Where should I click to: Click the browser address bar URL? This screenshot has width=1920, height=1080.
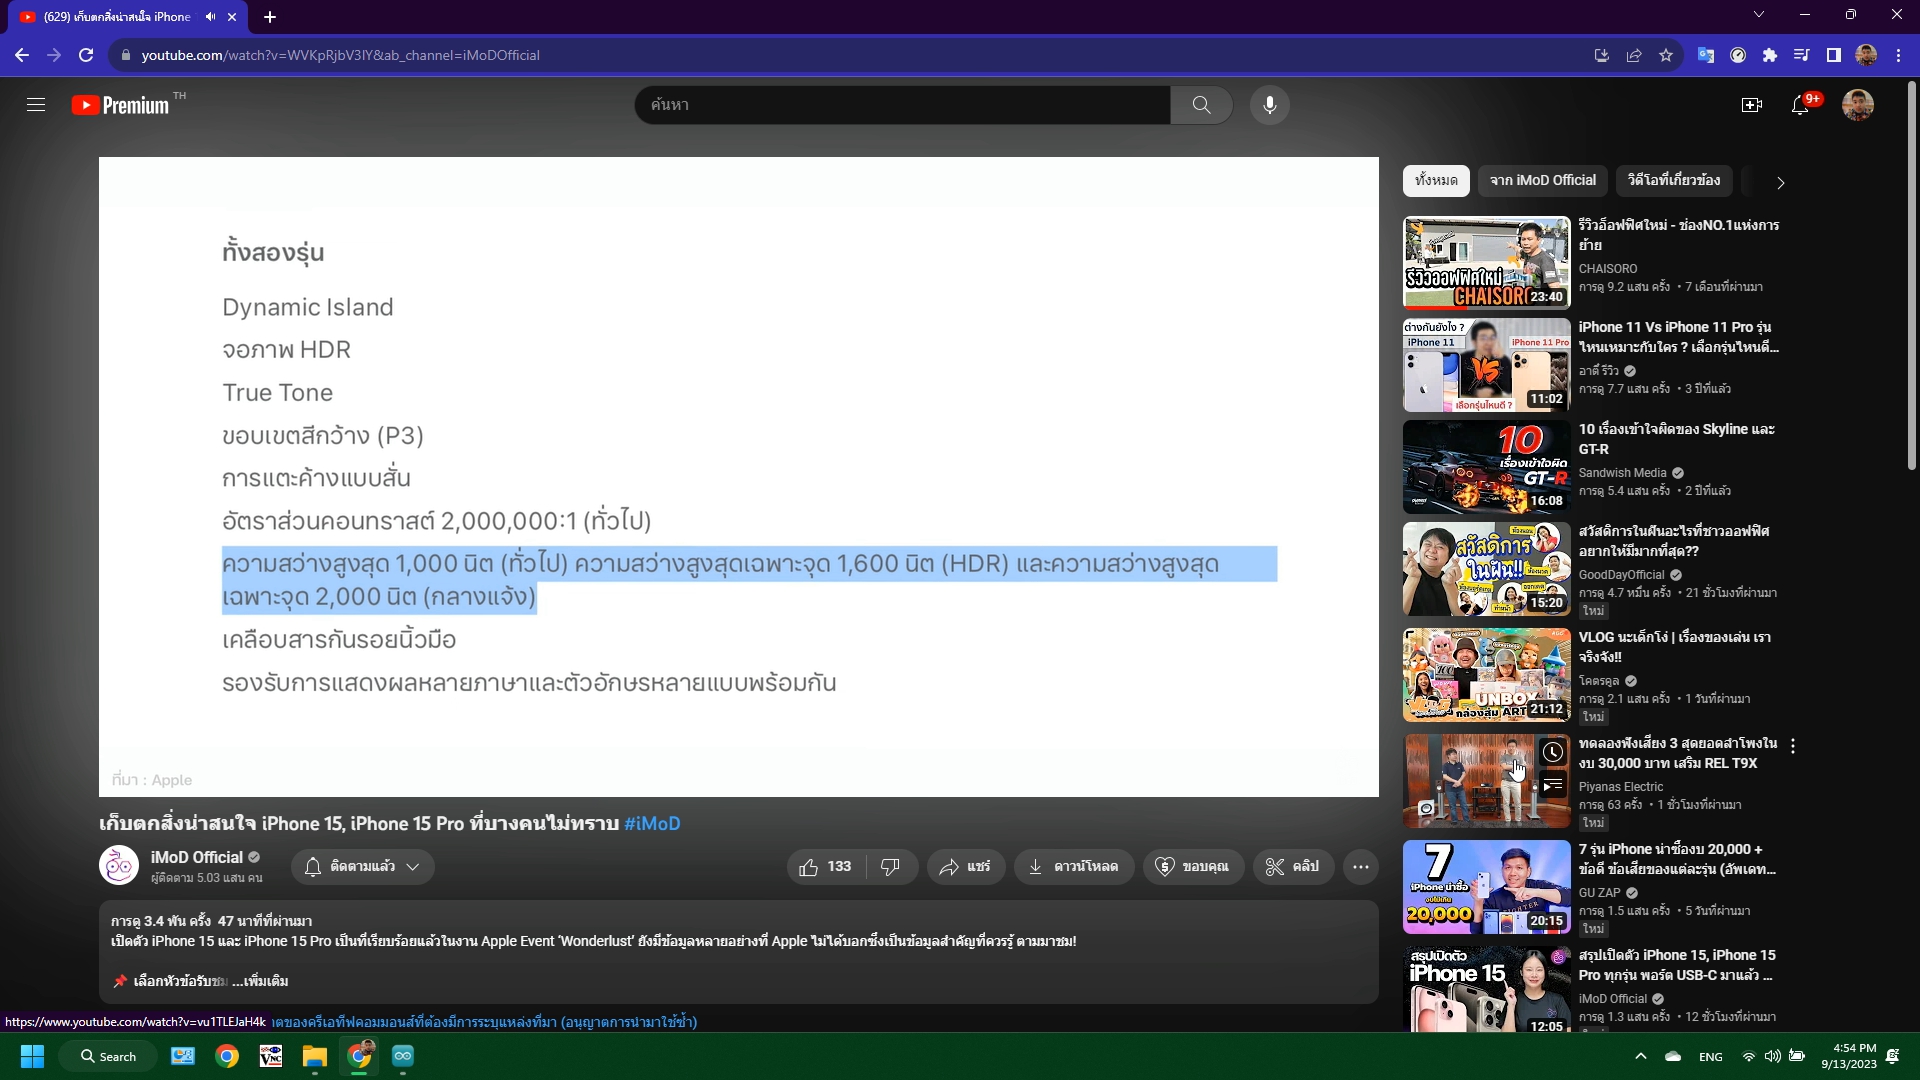[x=340, y=55]
